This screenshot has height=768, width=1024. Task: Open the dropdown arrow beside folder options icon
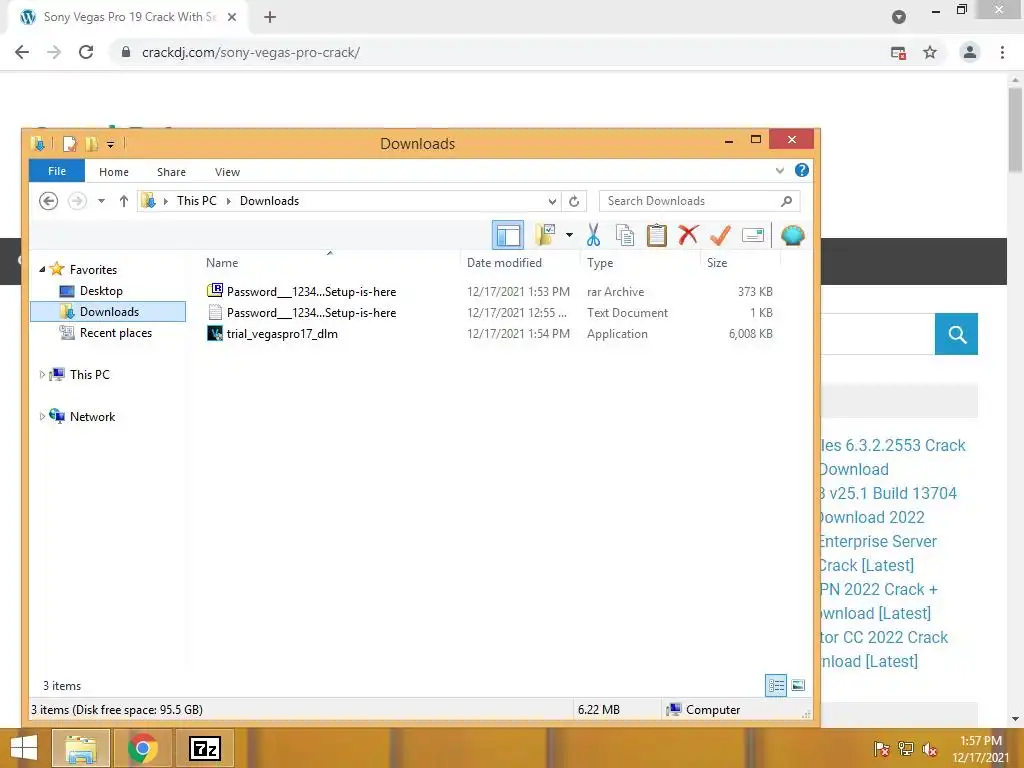569,235
